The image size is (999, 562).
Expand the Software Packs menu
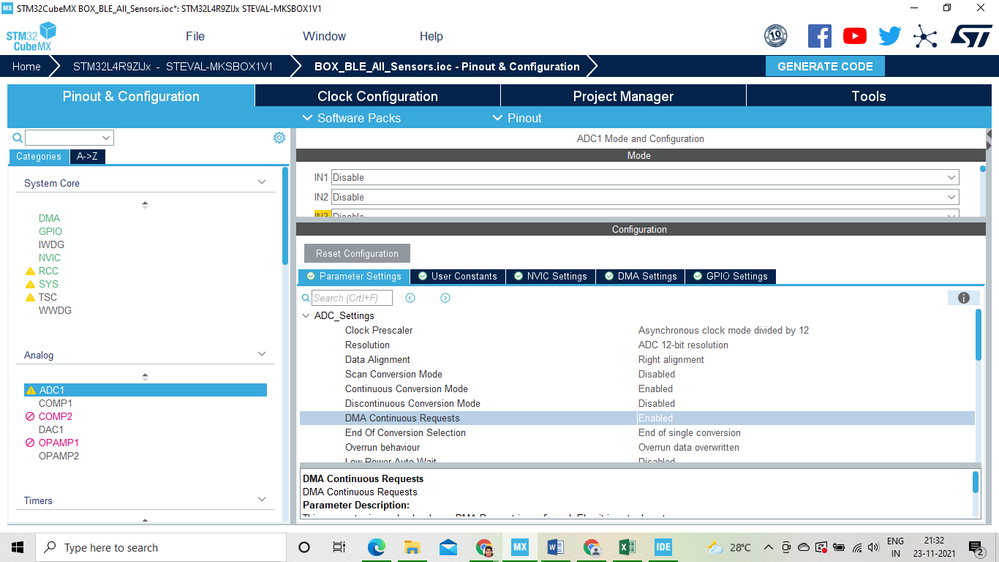352,118
